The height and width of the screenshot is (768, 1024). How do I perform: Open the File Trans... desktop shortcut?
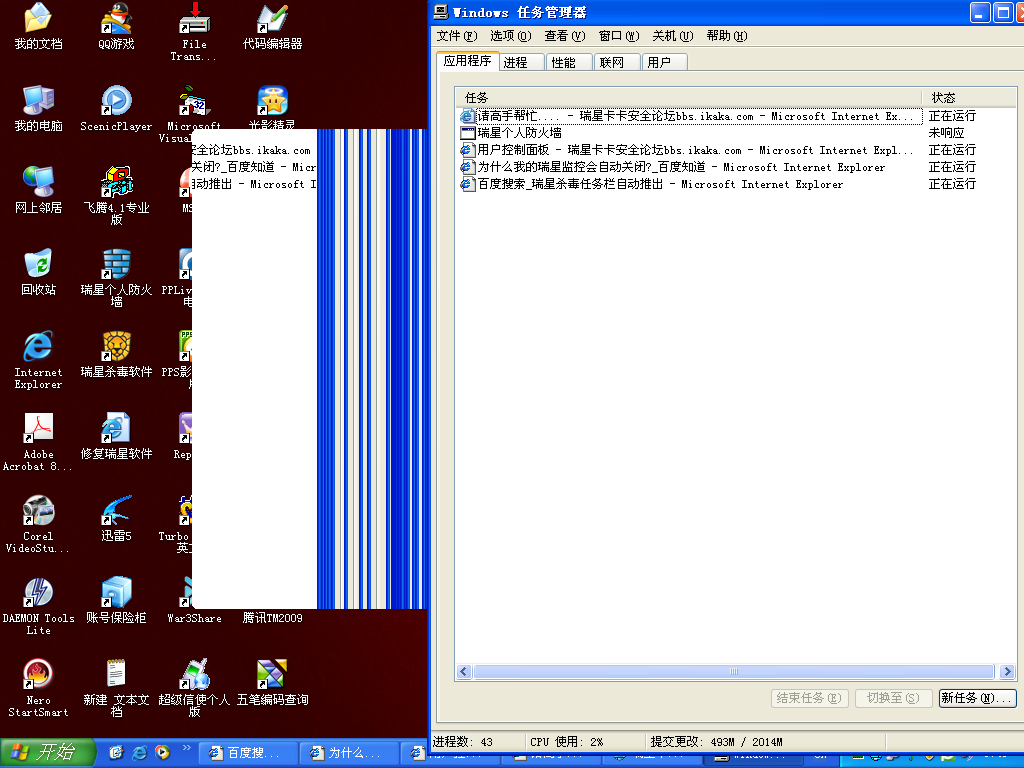(x=194, y=31)
